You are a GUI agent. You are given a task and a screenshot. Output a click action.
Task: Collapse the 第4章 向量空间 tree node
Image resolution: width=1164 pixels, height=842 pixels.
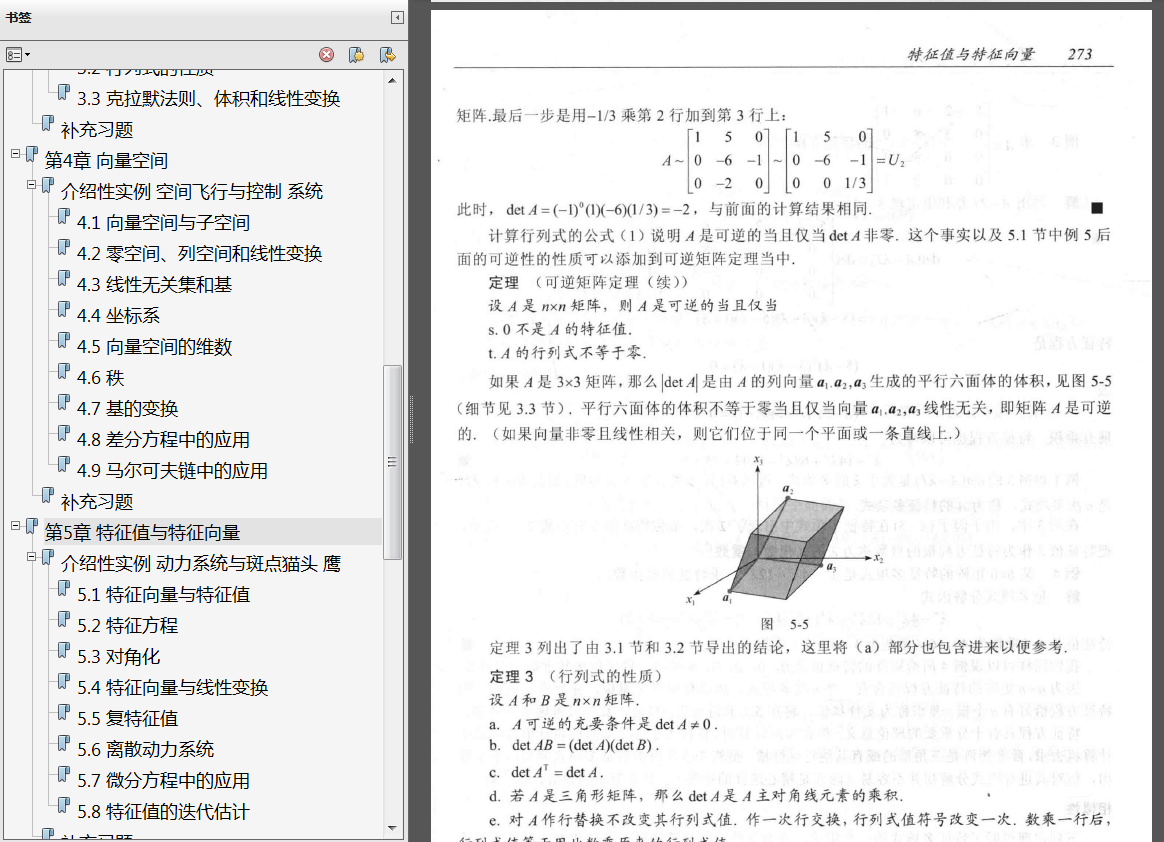pos(16,154)
